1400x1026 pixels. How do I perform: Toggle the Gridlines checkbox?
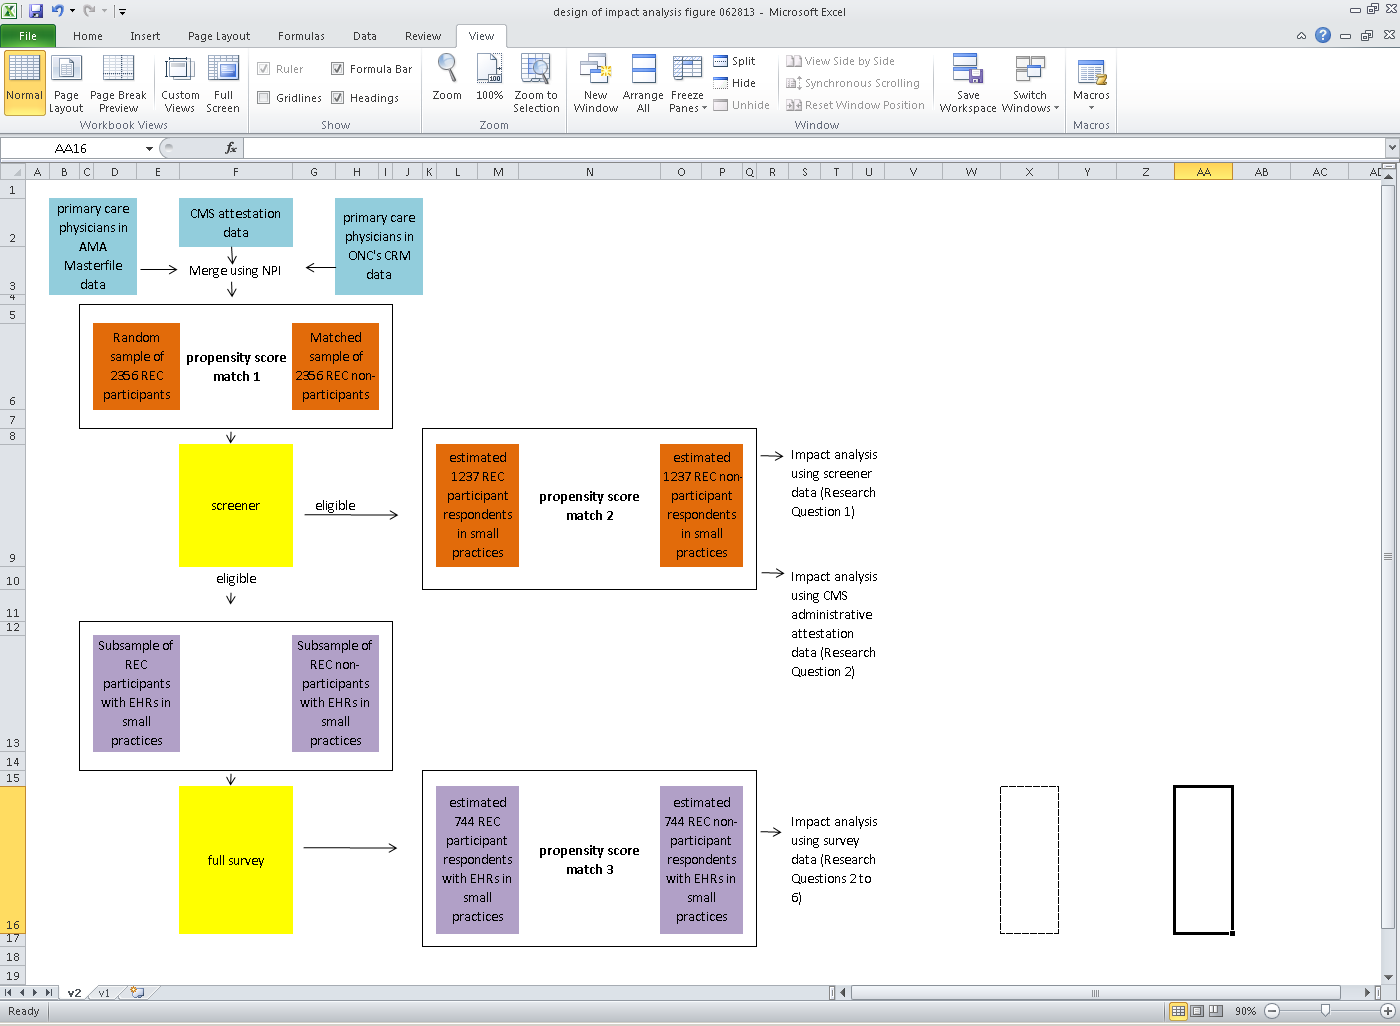tap(264, 98)
